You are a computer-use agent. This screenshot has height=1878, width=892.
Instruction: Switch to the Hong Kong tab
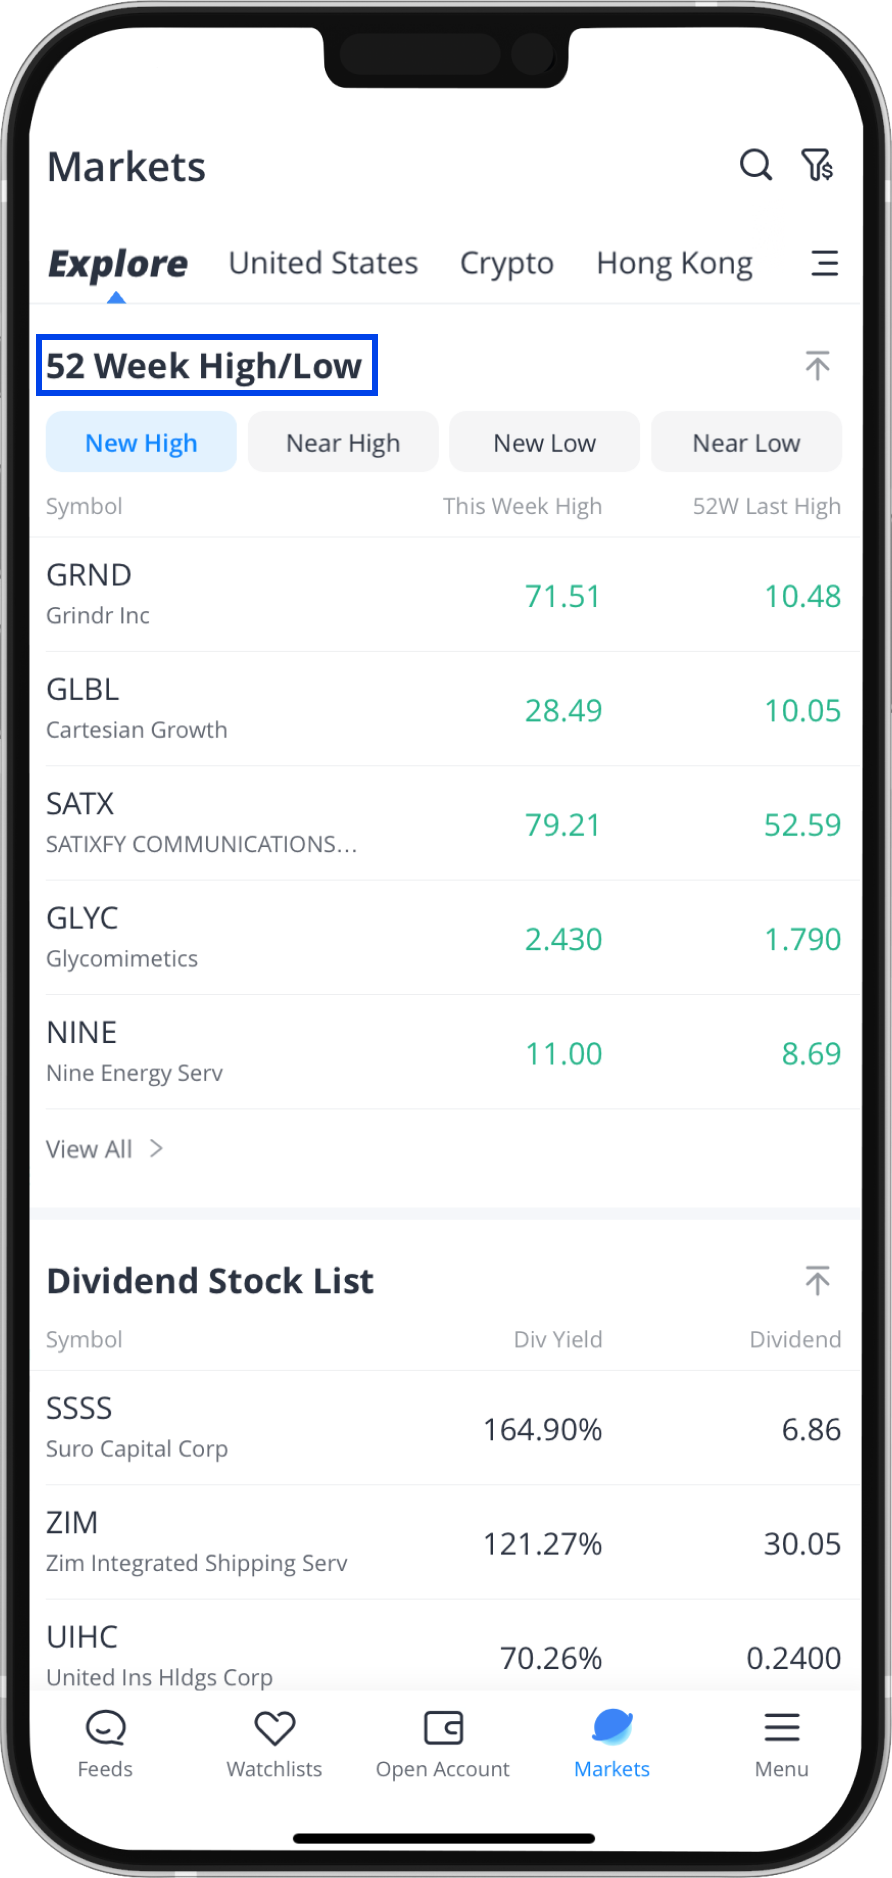pyautogui.click(x=674, y=263)
